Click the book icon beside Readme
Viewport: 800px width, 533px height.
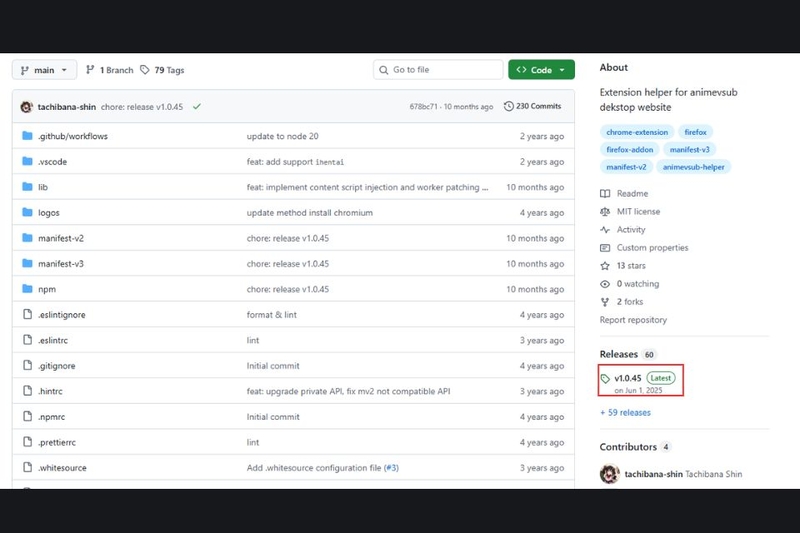(x=605, y=193)
